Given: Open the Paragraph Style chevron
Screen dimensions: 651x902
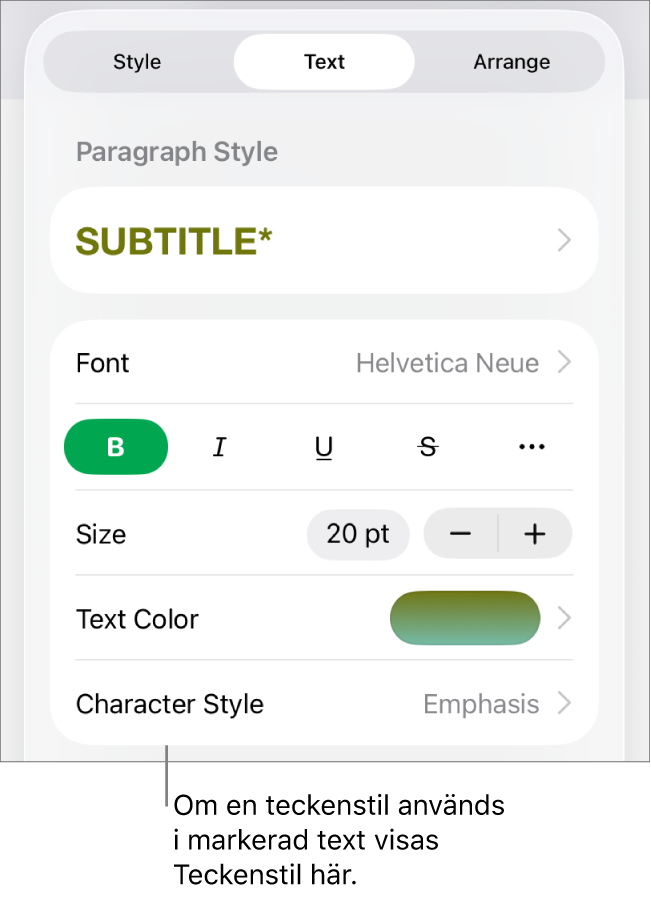Looking at the screenshot, I should click(x=563, y=240).
